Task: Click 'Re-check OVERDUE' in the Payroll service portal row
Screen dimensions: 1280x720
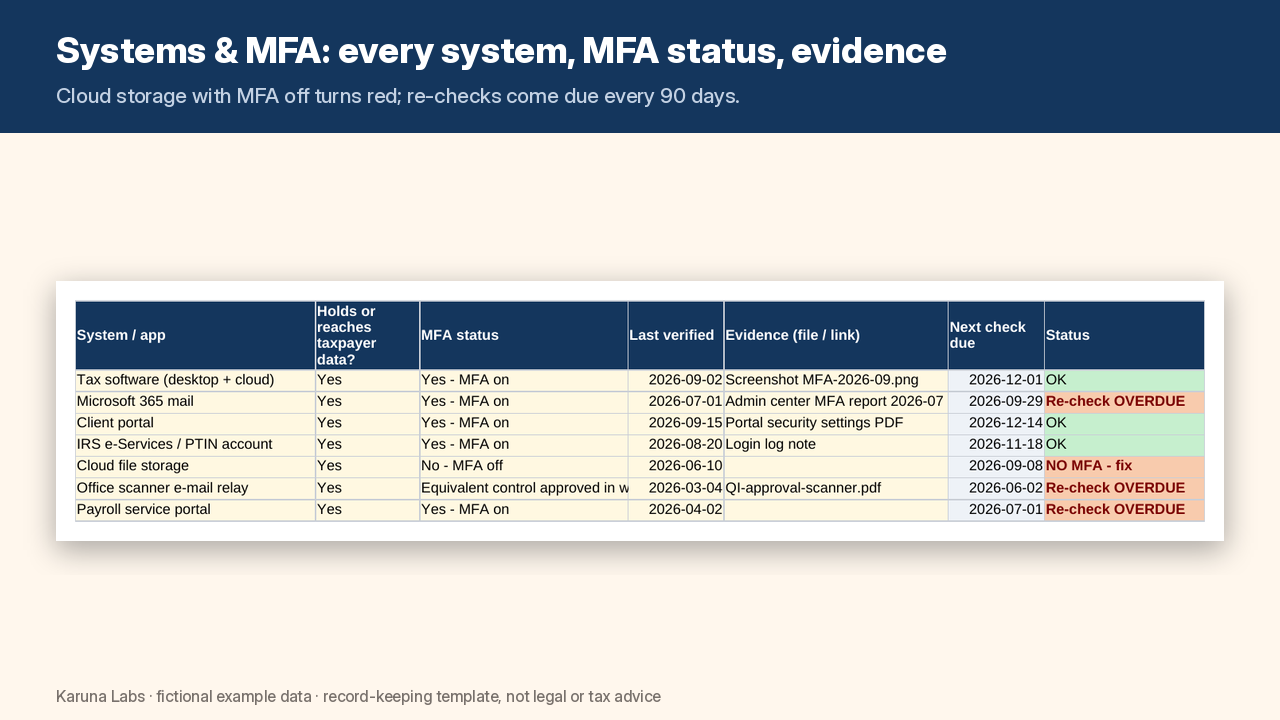Action: pos(1124,510)
